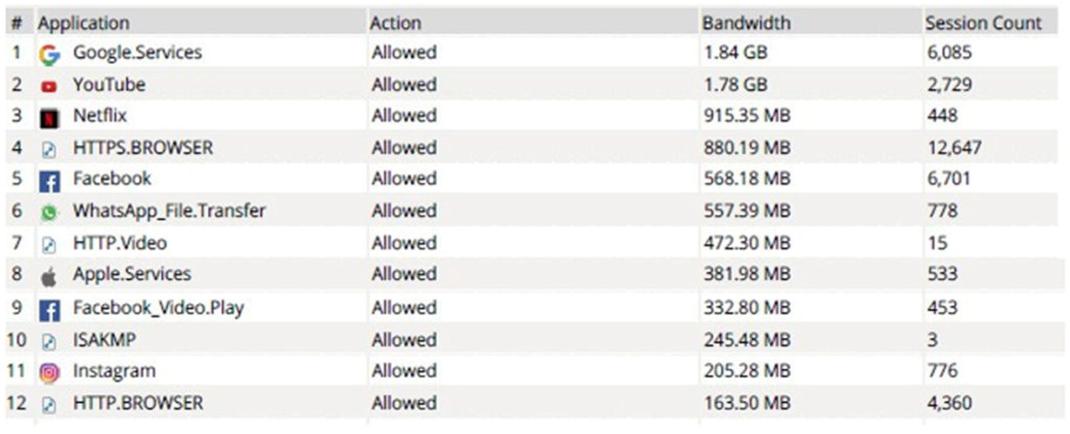Click the WhatsApp green icon
Viewport: 1070px width, 434px height.
click(49, 212)
